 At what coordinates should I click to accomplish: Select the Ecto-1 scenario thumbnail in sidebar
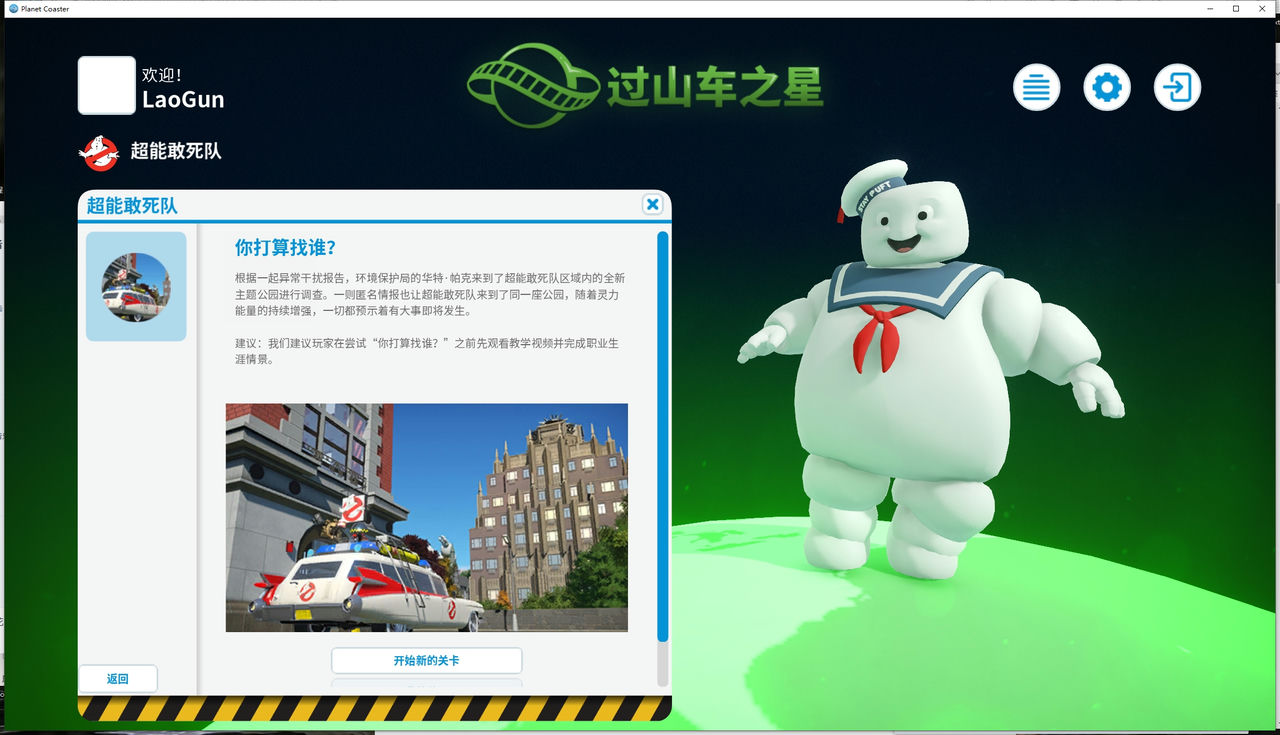(136, 287)
